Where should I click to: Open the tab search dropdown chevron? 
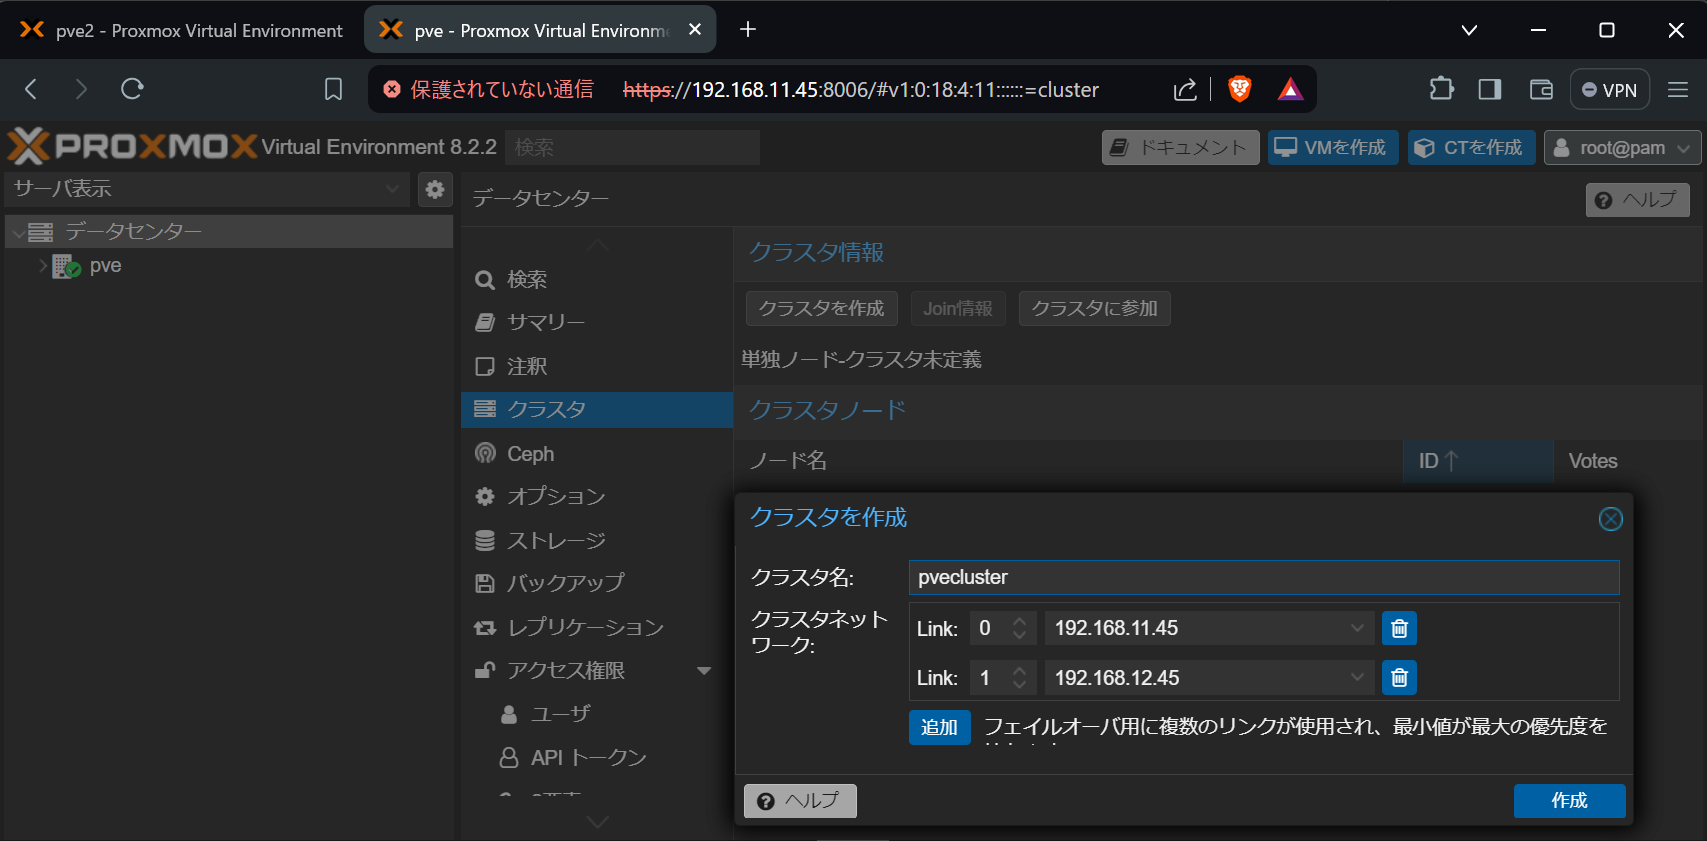tap(1469, 30)
